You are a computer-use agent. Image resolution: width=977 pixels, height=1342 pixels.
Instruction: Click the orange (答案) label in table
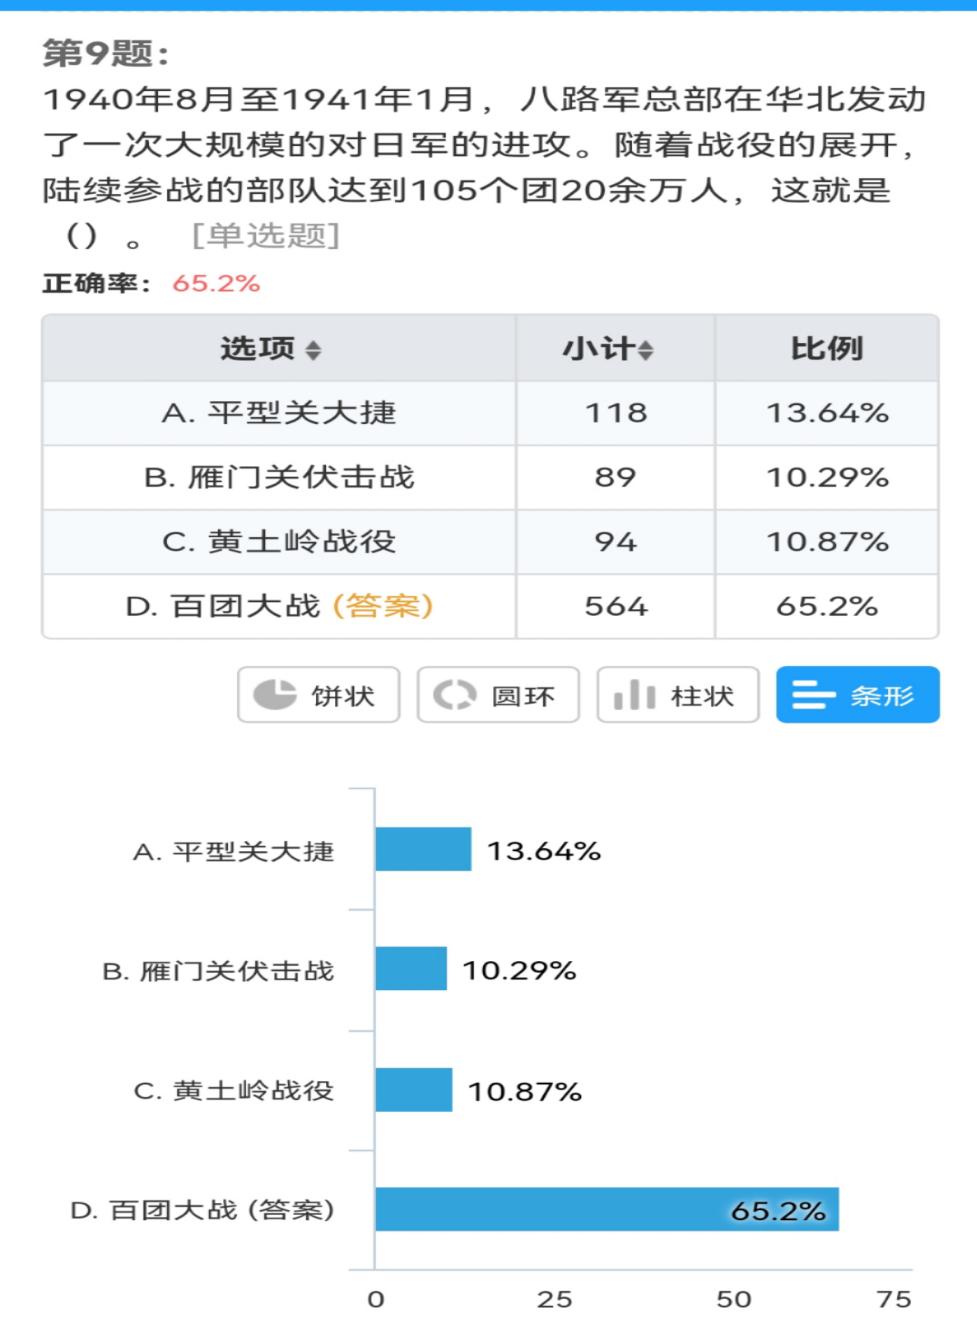382,606
